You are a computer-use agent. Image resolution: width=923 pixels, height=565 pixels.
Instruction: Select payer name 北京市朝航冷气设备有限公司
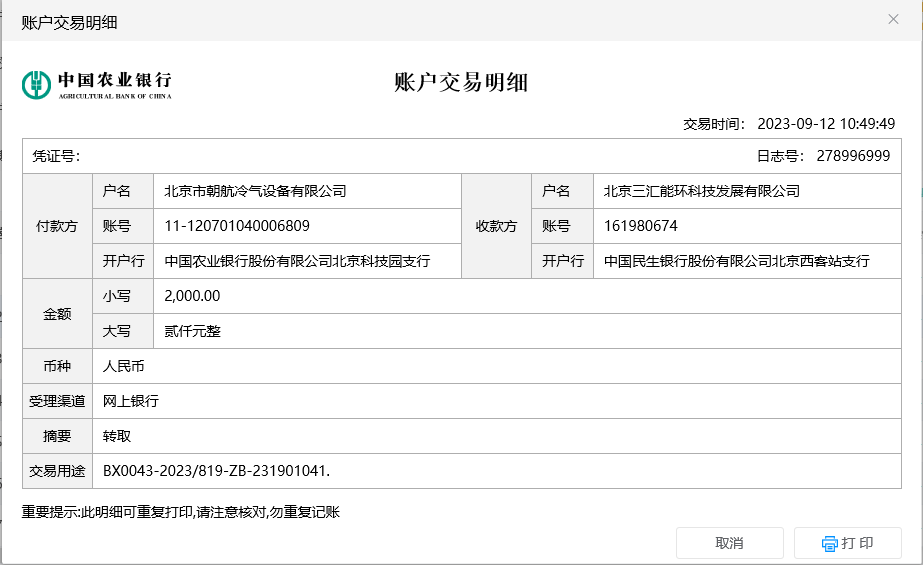click(x=255, y=191)
